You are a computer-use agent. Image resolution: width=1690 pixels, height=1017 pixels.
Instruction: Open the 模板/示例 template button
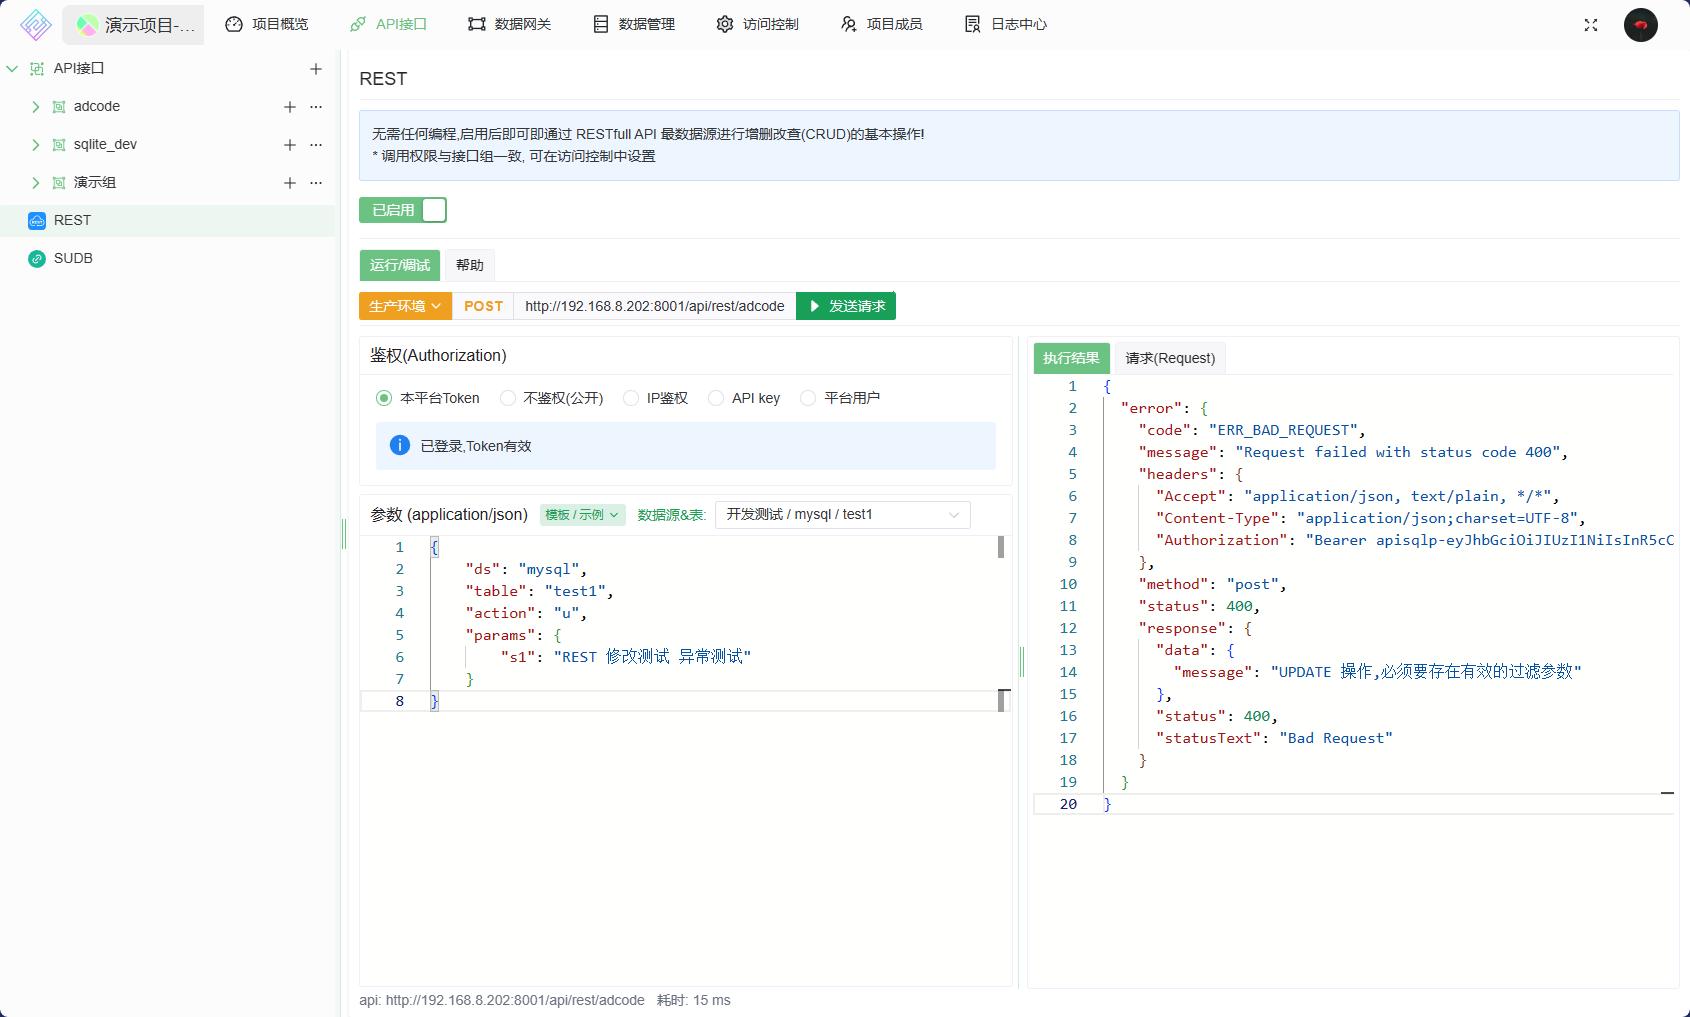tap(582, 515)
